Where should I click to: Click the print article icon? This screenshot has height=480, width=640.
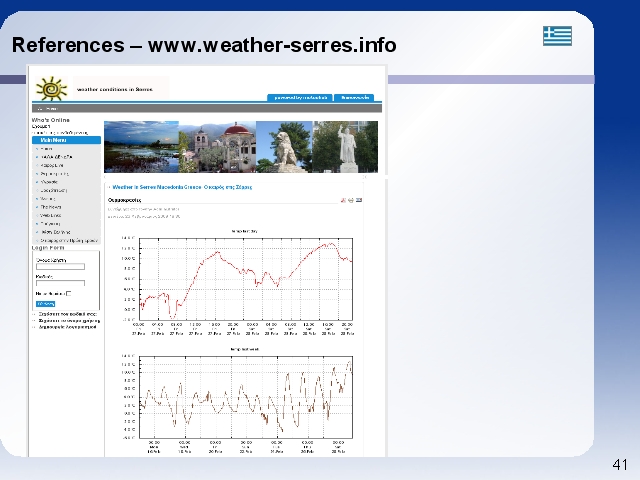pyautogui.click(x=351, y=200)
